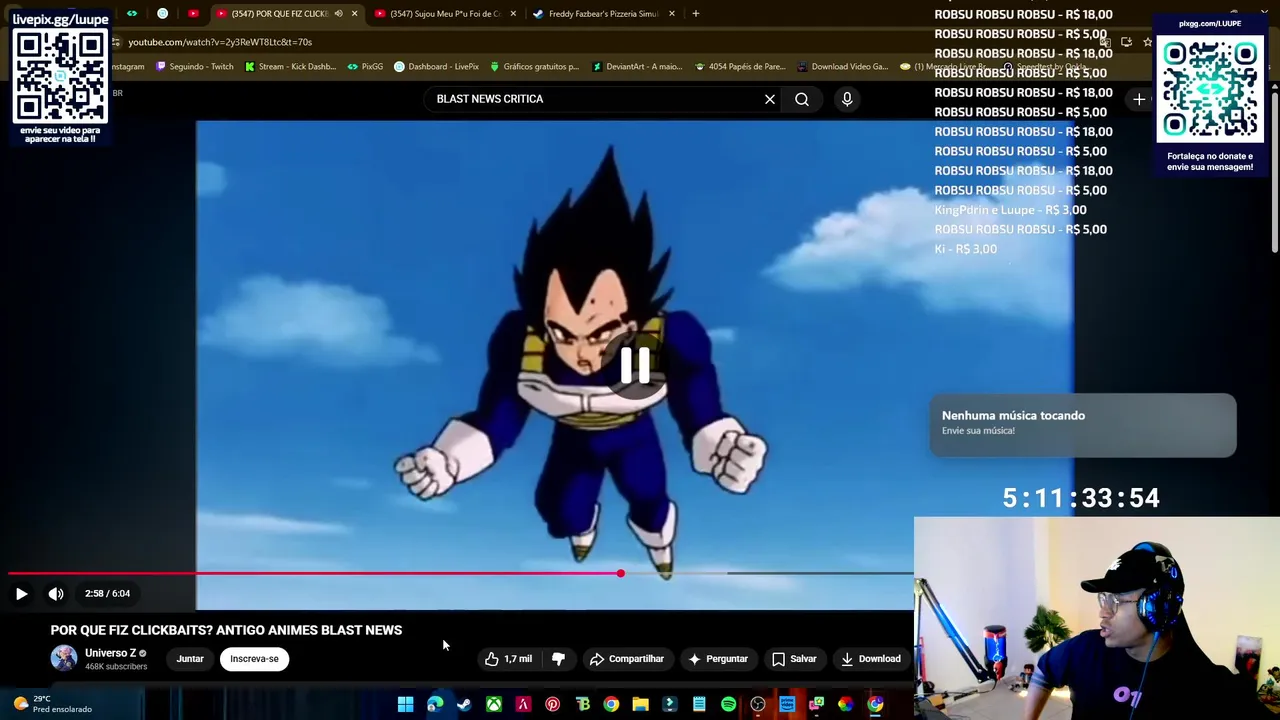The image size is (1280, 720).
Task: Seek to the unplayed part of the video progress bar
Action: coord(767,574)
